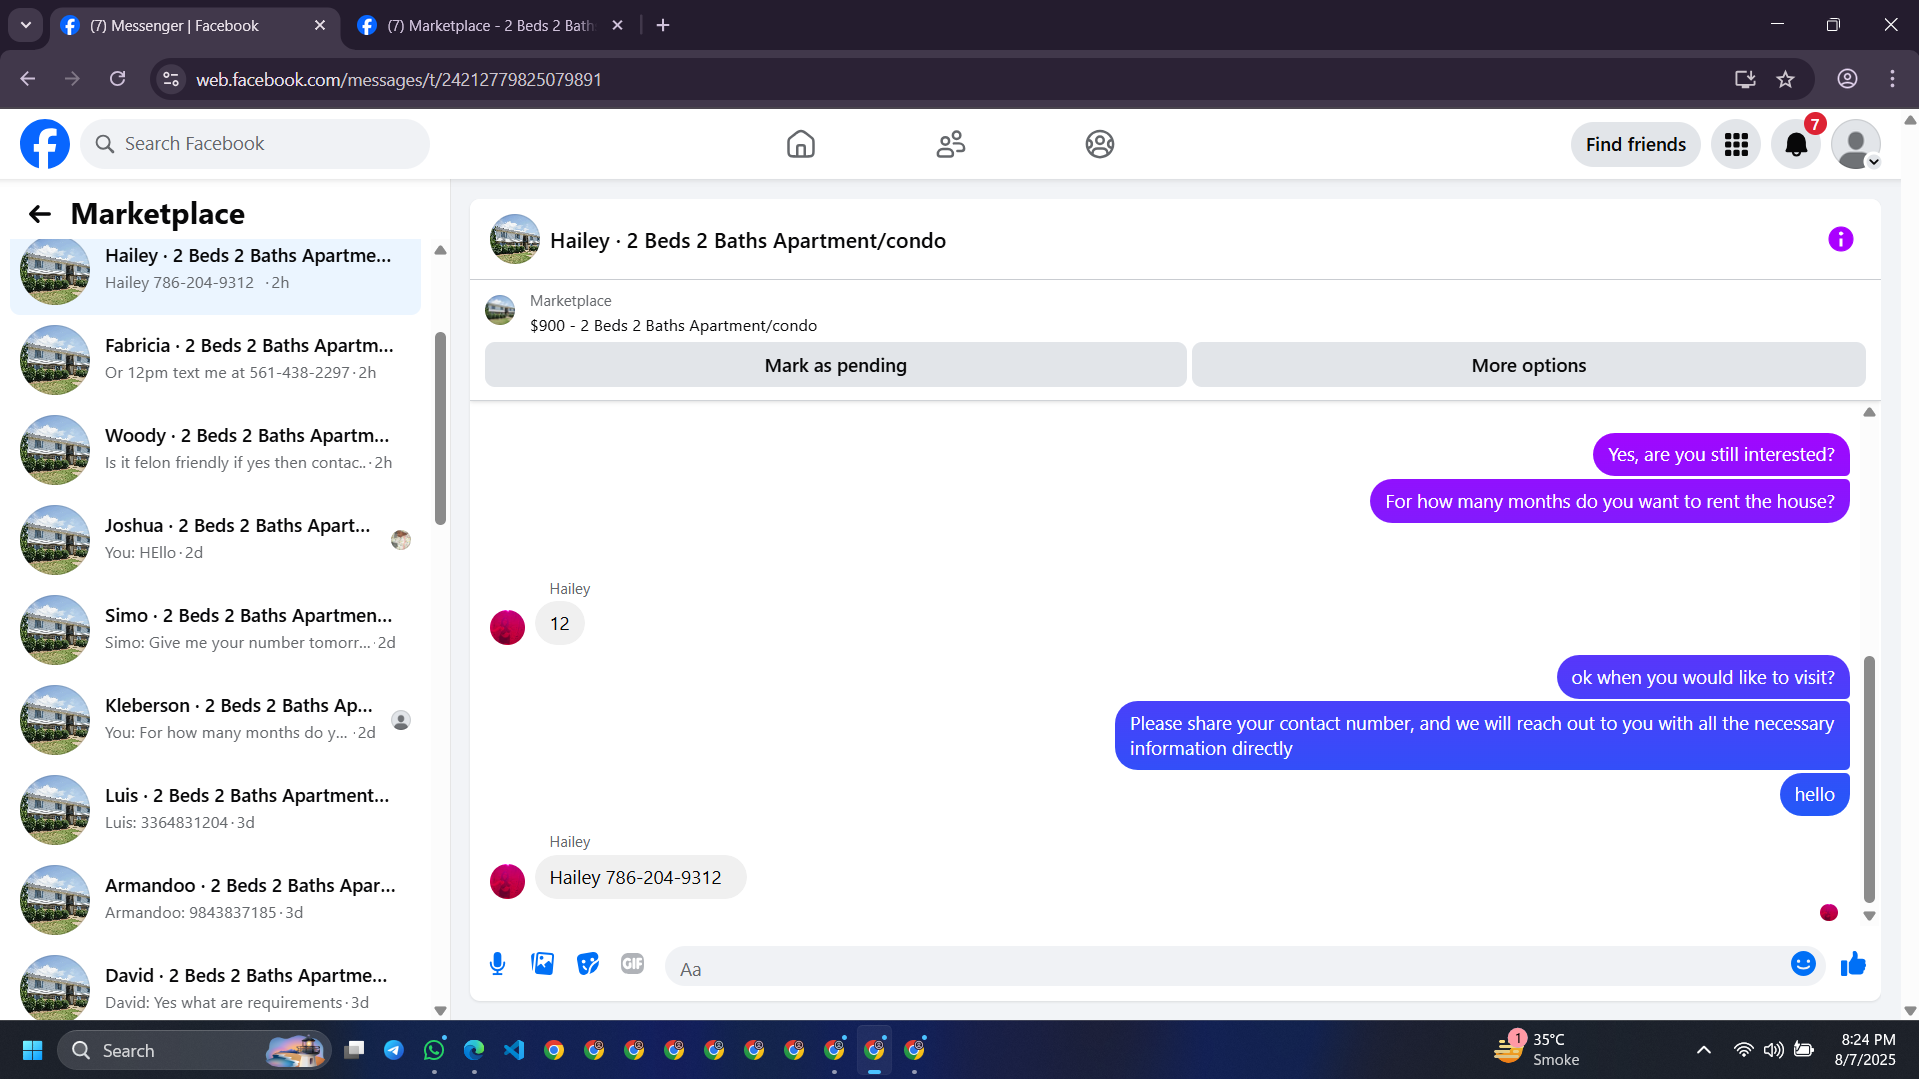Click Hailey's avatar beside the phone message
This screenshot has height=1079, width=1919.
pos(507,881)
